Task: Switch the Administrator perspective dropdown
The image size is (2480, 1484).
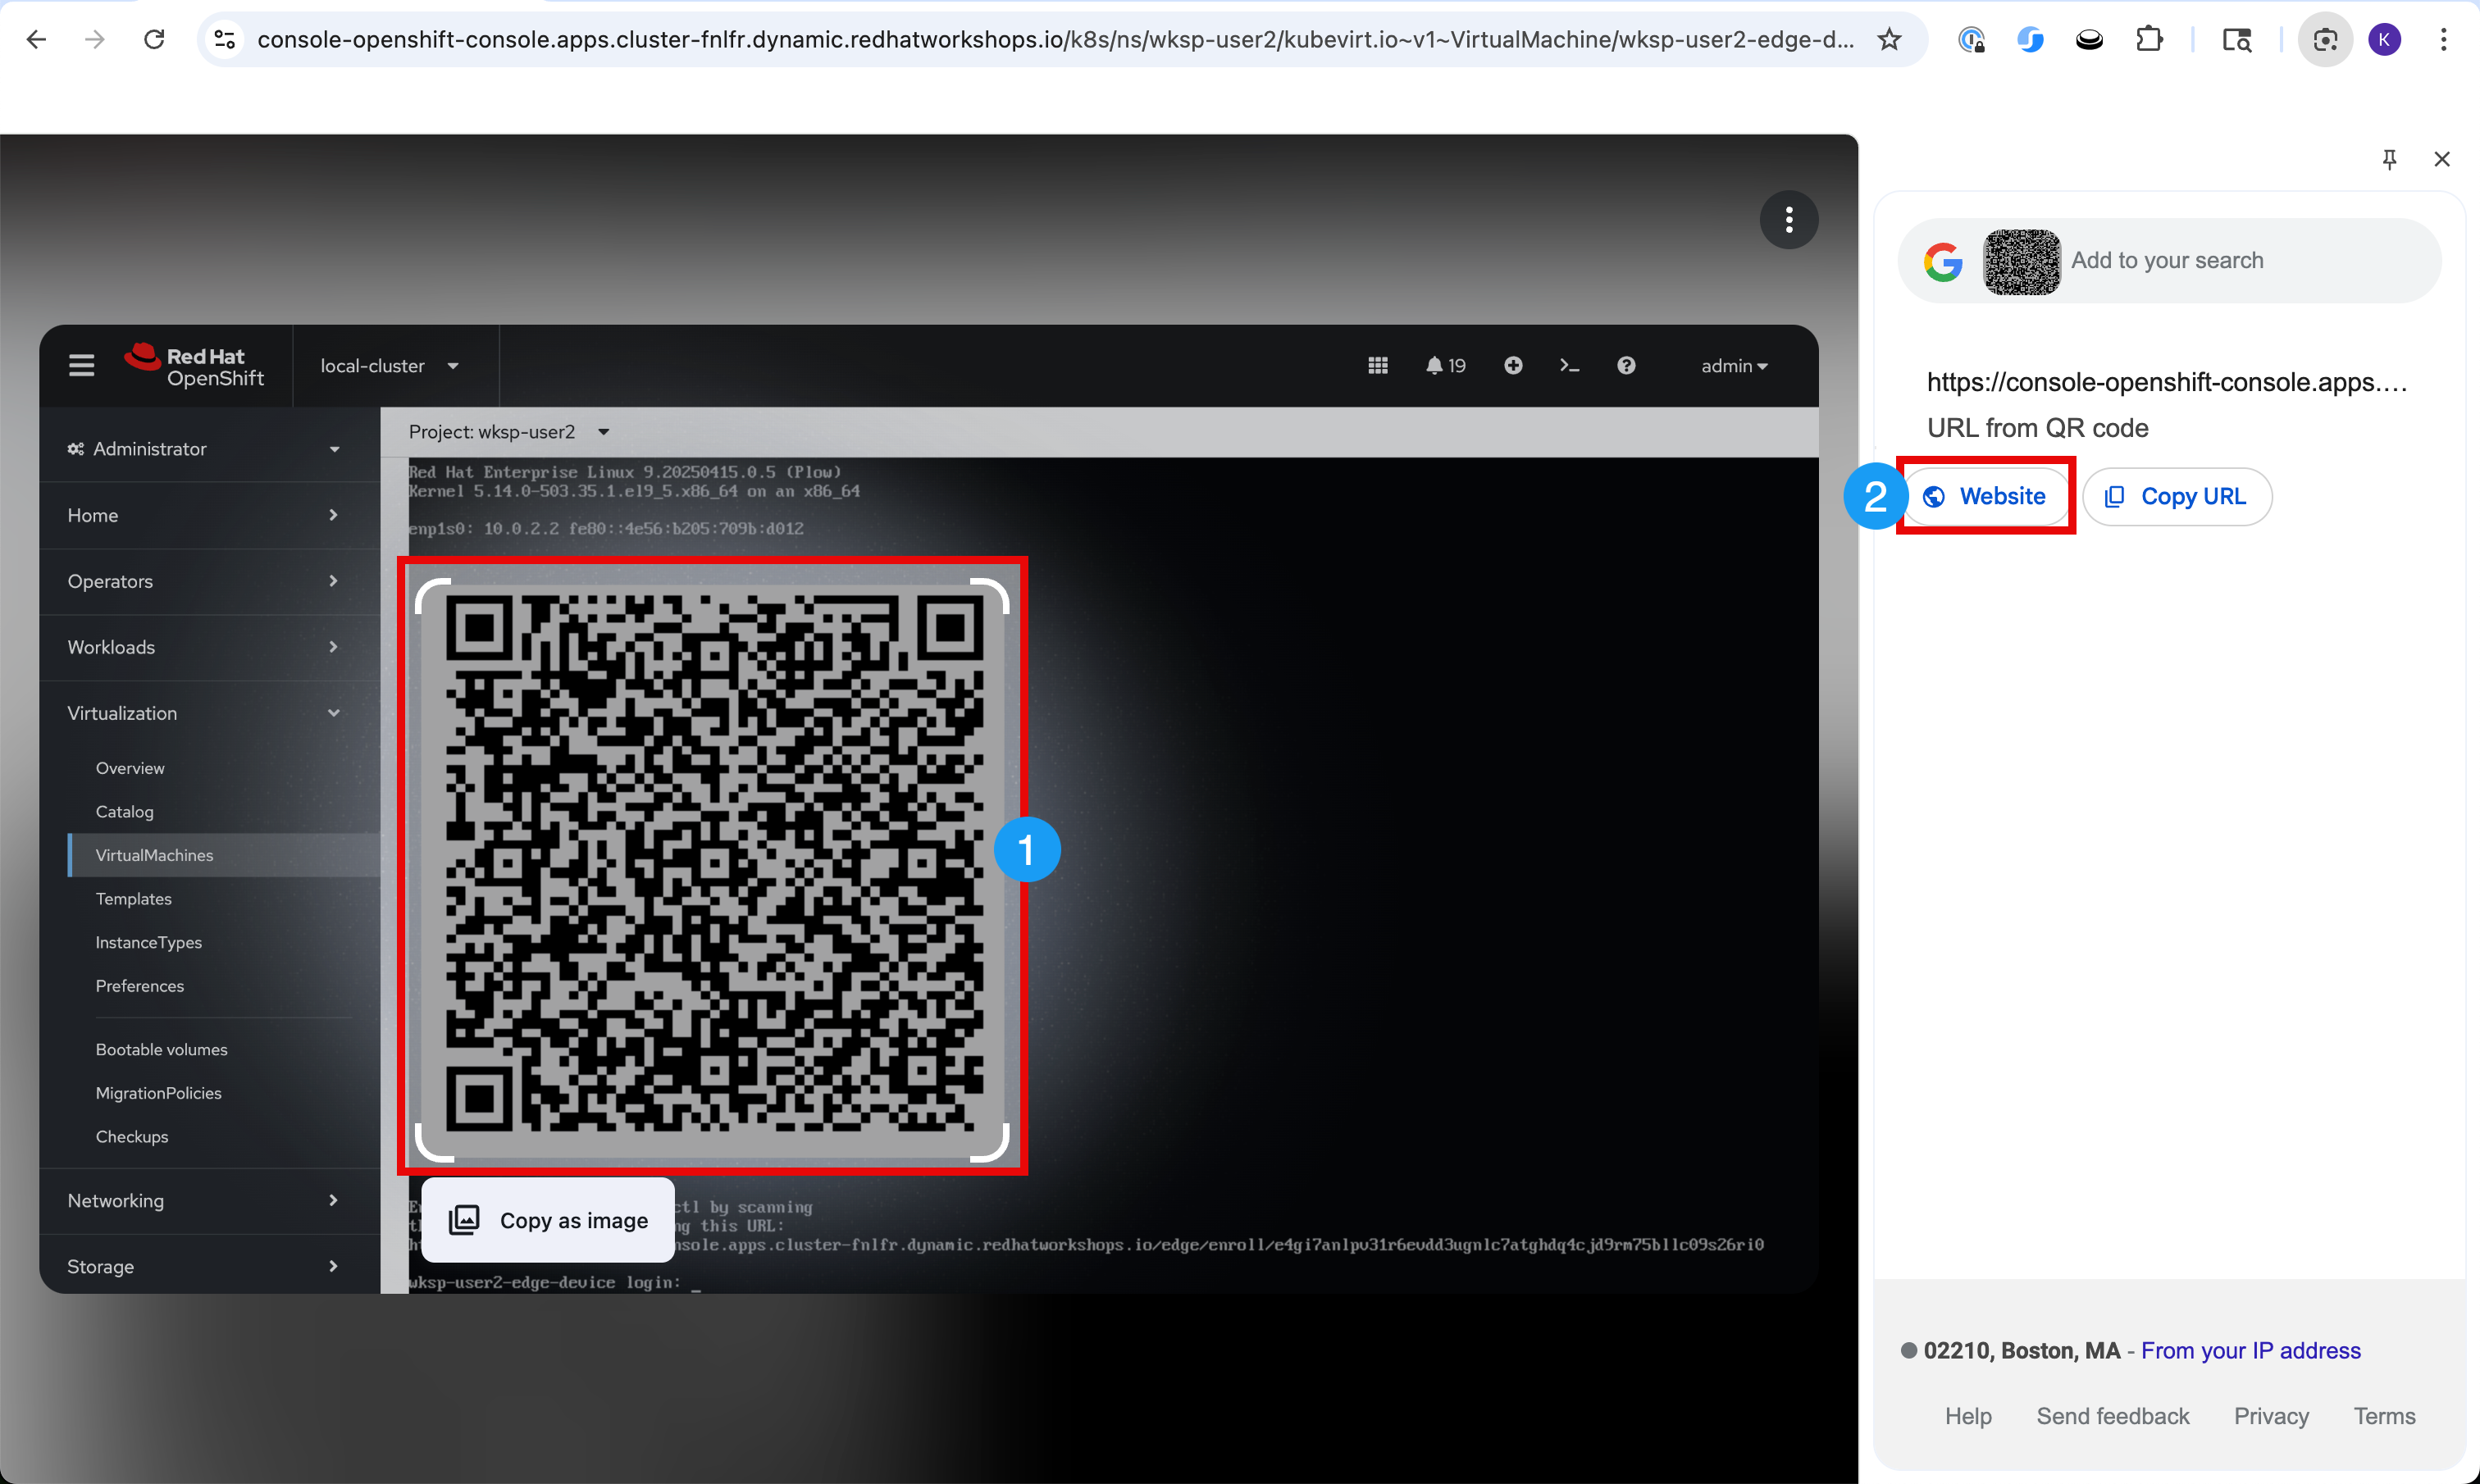Action: point(205,449)
